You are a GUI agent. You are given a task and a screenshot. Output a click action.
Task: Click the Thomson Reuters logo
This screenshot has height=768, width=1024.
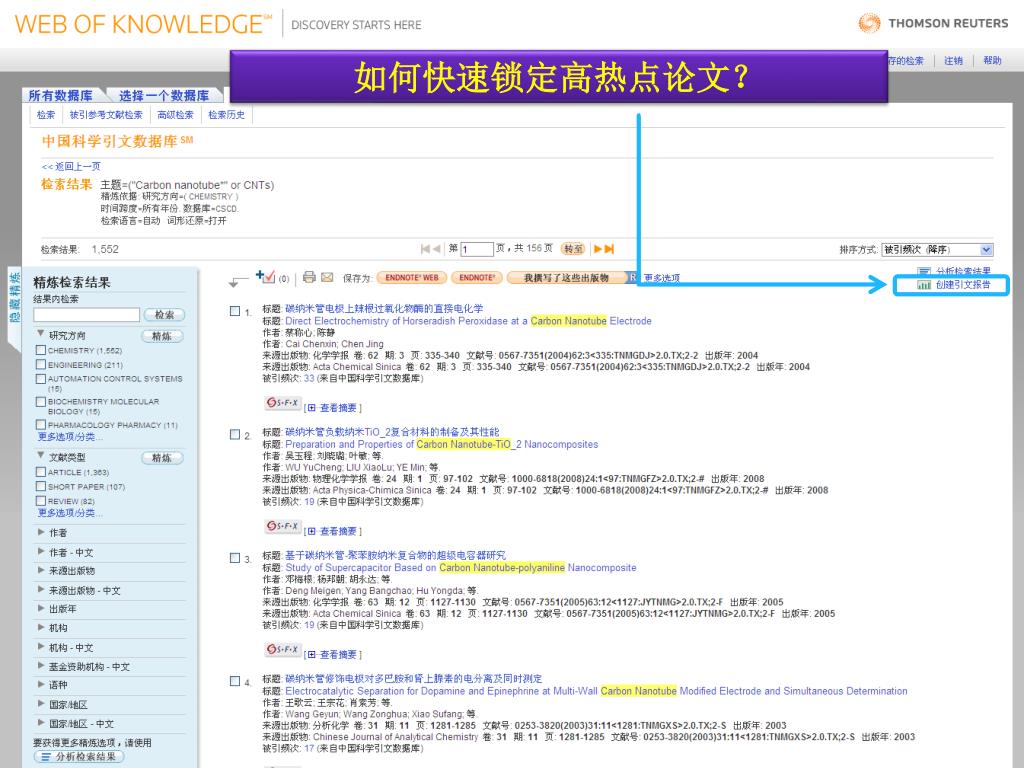pos(933,24)
